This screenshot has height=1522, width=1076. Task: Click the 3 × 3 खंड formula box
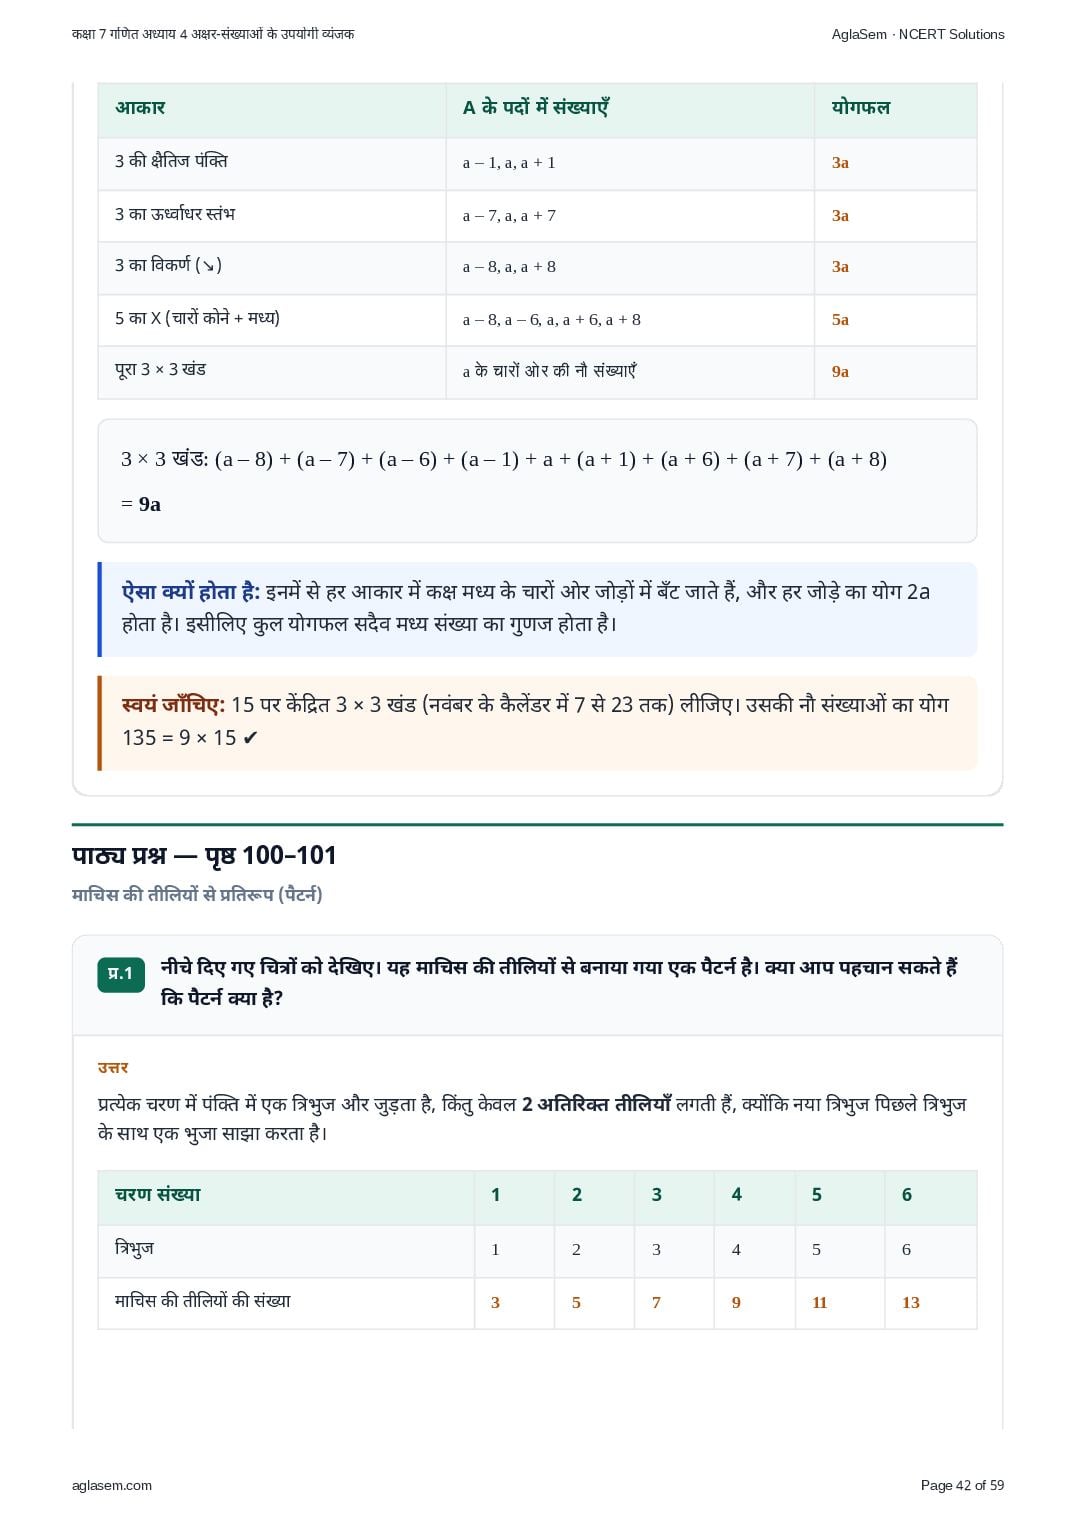coord(537,481)
